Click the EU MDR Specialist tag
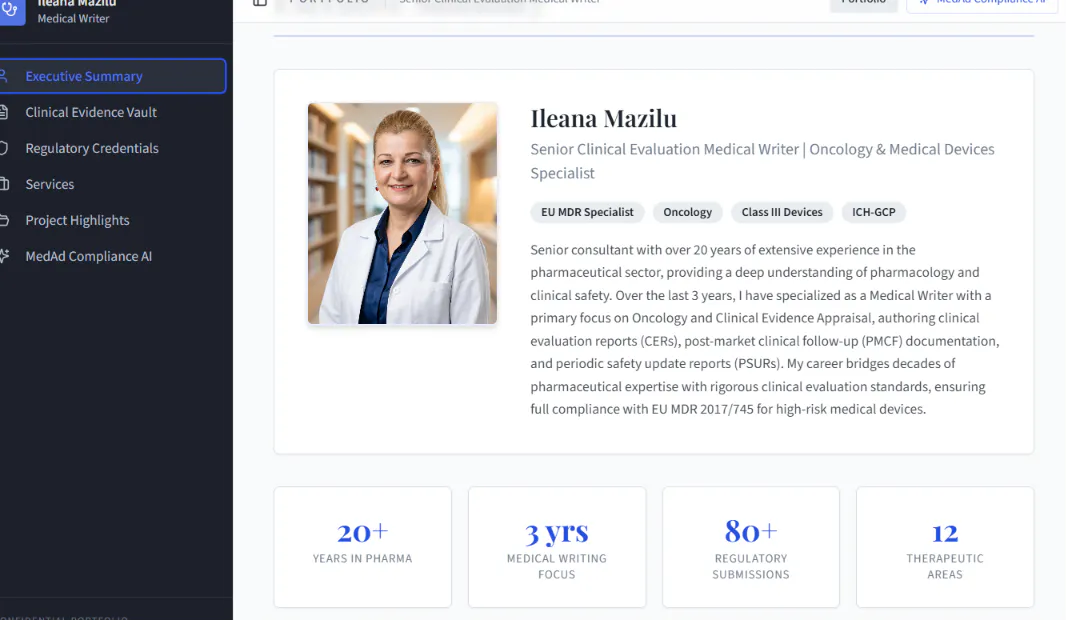 [587, 212]
